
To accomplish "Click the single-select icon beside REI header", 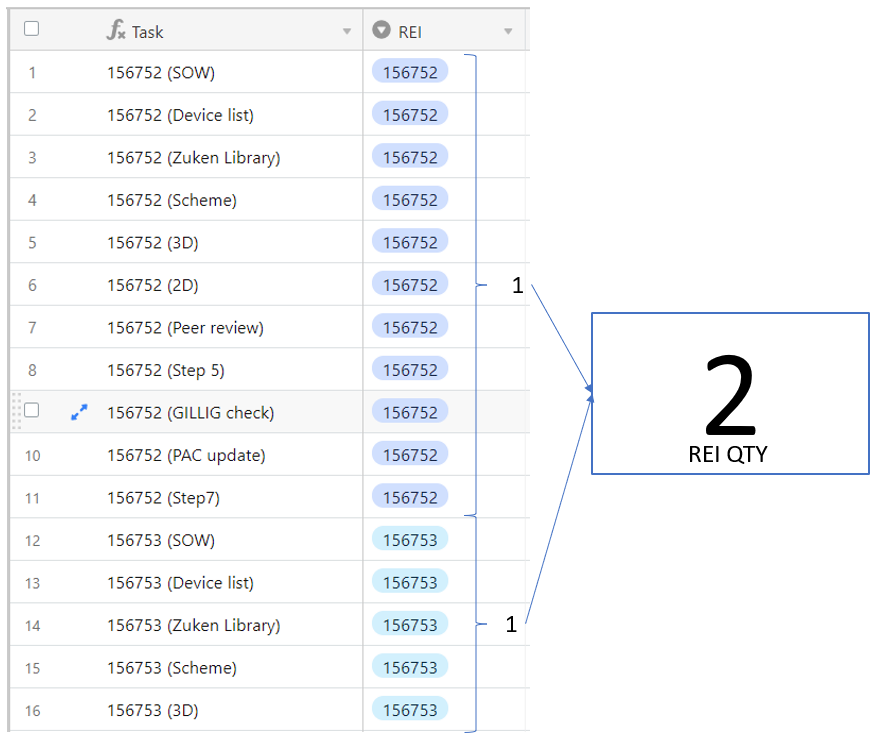I will tap(381, 30).
